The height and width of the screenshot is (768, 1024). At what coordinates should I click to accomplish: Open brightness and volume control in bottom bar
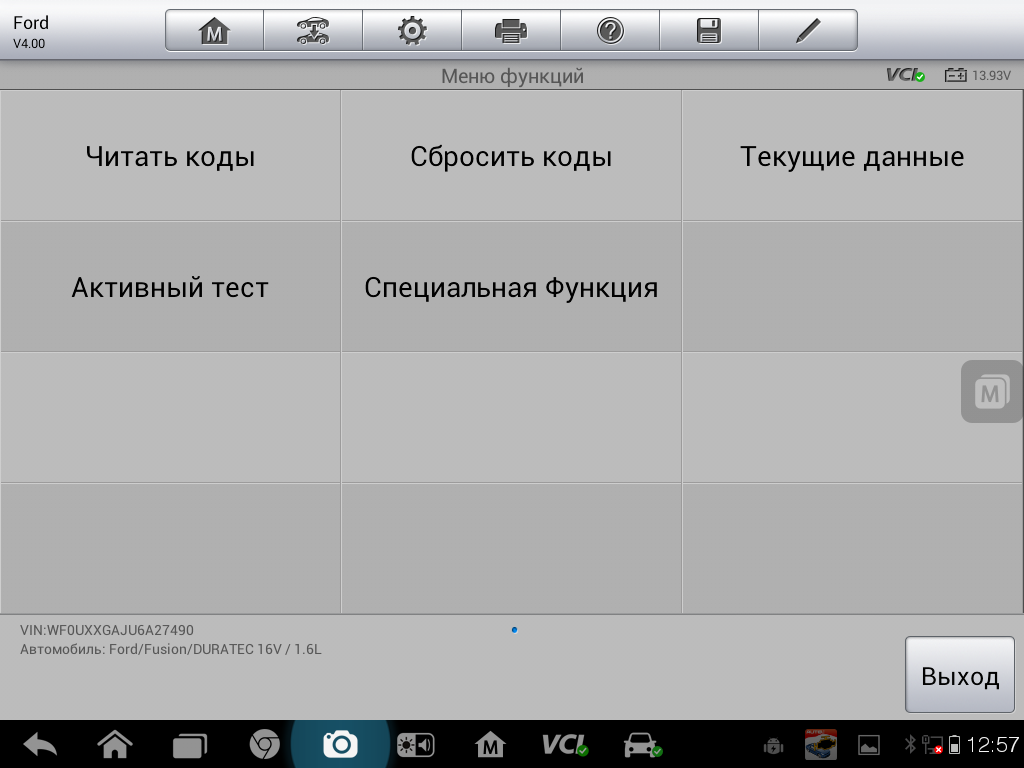[x=416, y=744]
